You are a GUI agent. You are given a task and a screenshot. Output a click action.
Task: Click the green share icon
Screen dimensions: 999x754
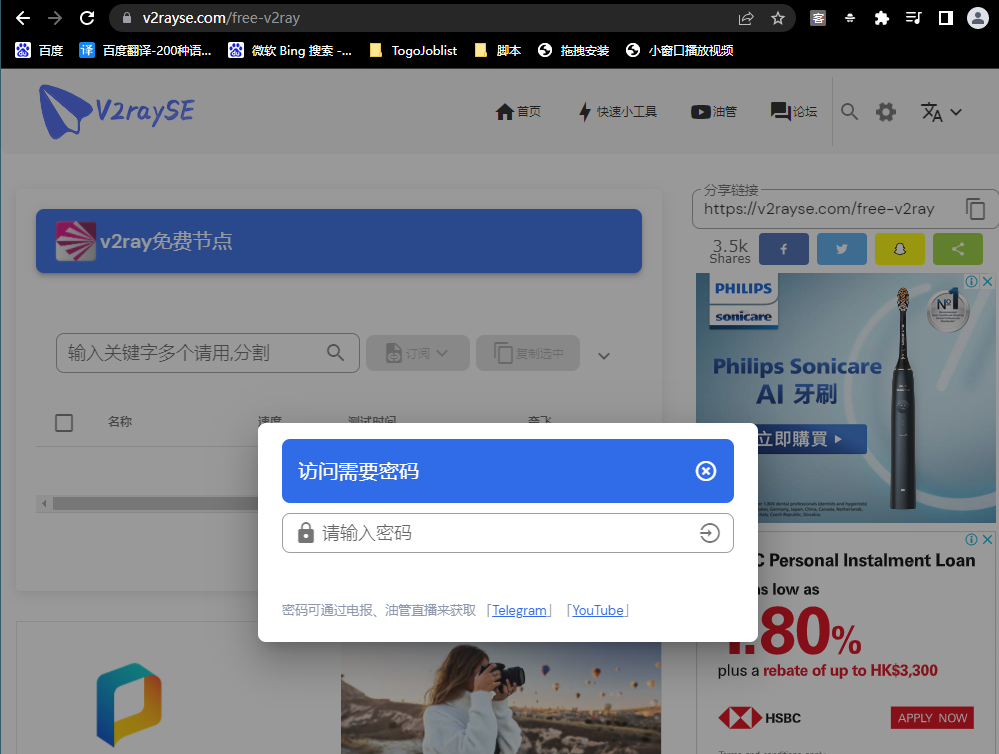click(957, 248)
